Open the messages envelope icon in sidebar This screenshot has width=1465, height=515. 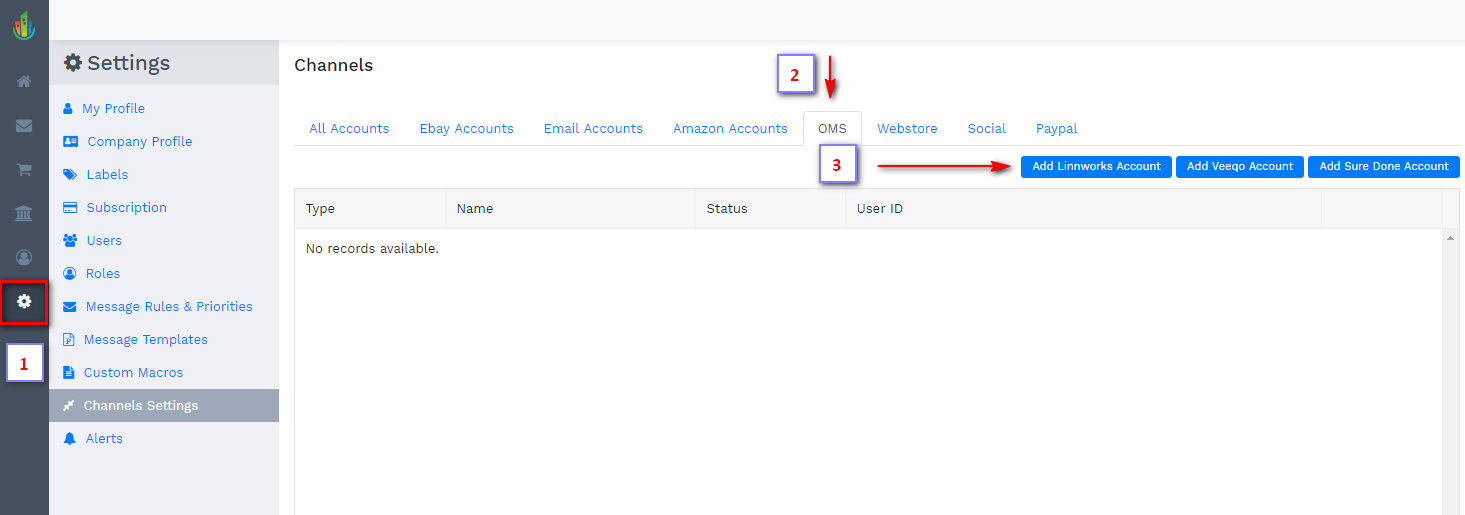click(24, 126)
